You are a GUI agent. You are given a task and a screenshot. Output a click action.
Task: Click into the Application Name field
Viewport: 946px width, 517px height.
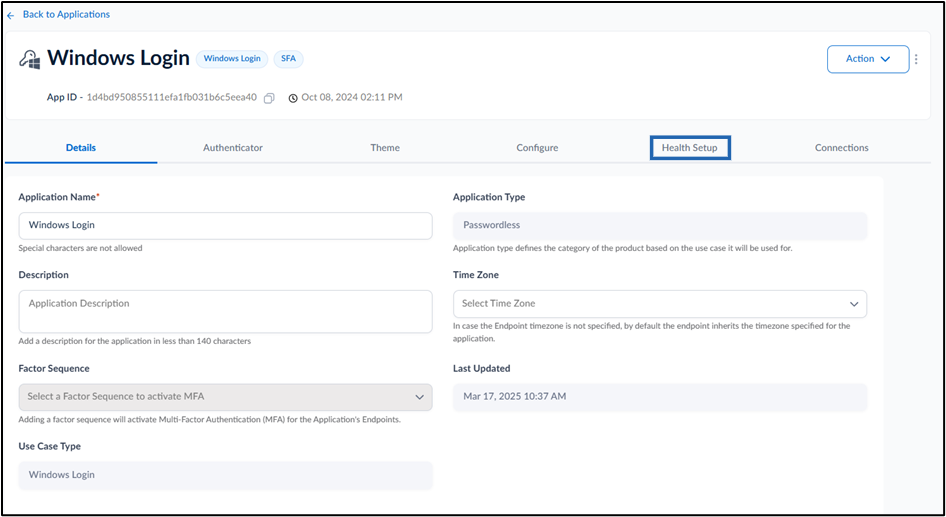coord(226,226)
